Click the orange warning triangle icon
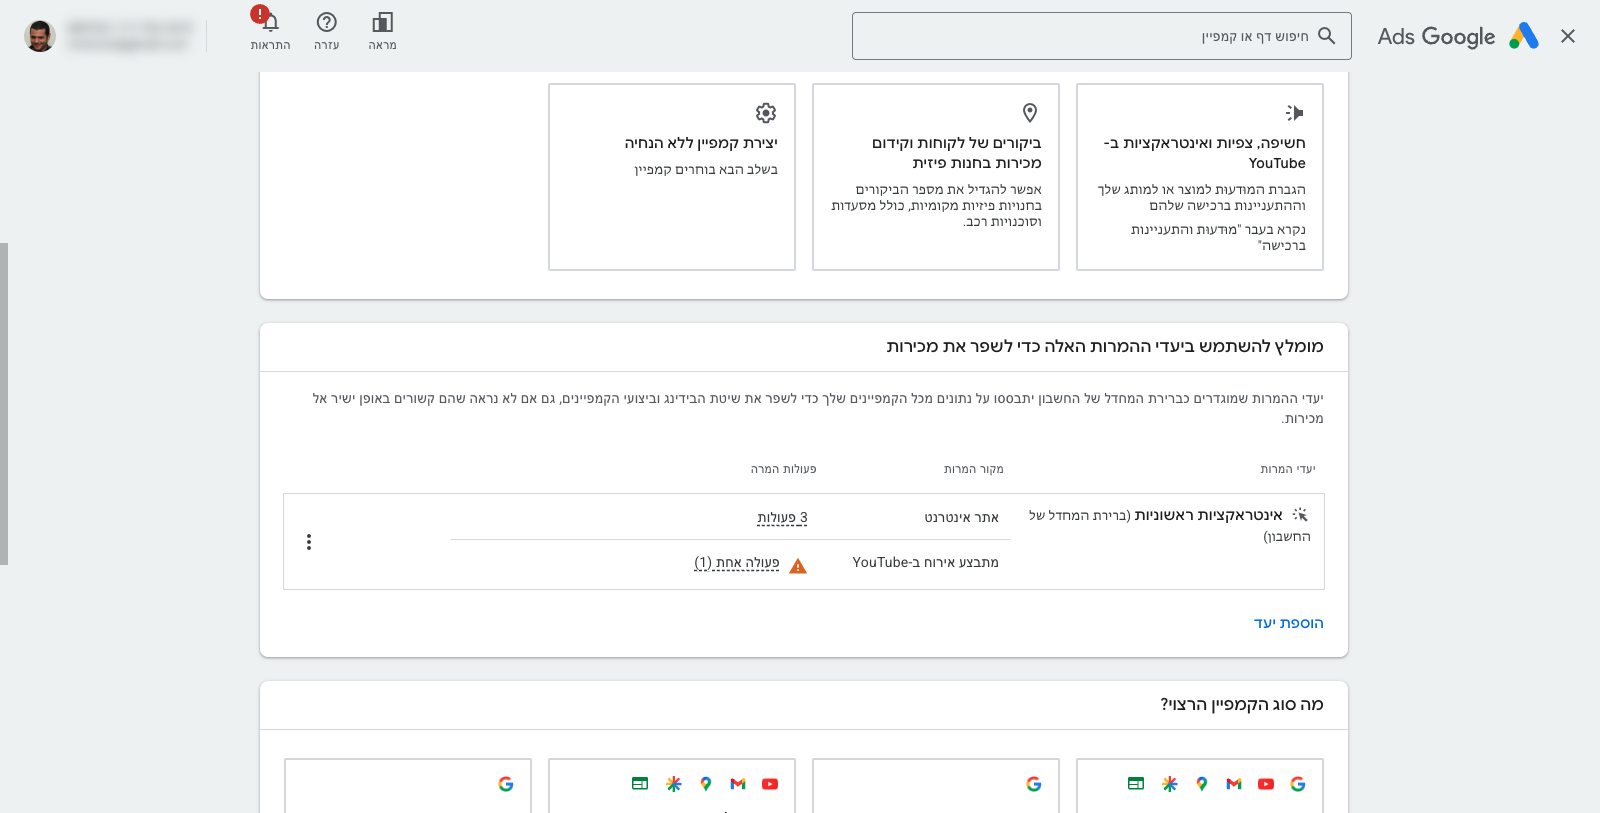Screen dimensions: 1600x813 pyautogui.click(x=798, y=566)
